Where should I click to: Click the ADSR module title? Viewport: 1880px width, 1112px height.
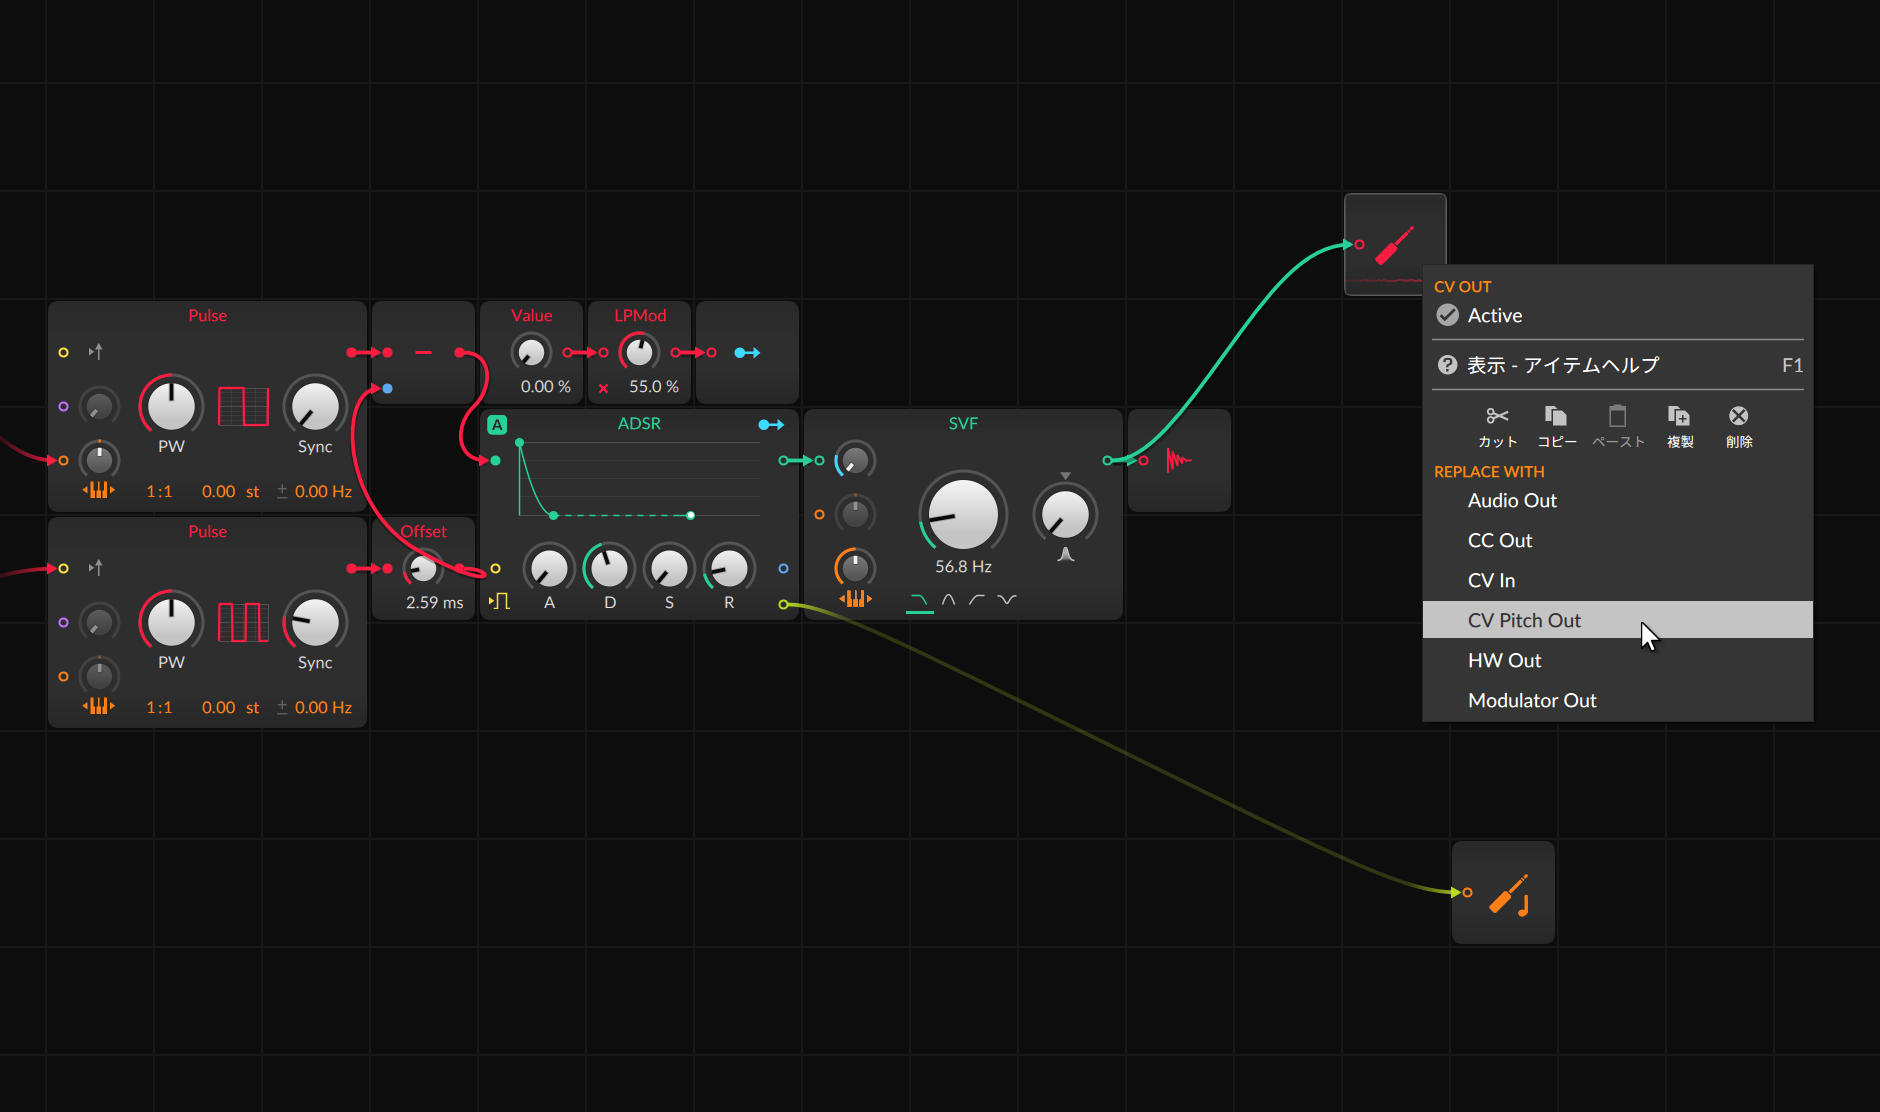click(639, 423)
